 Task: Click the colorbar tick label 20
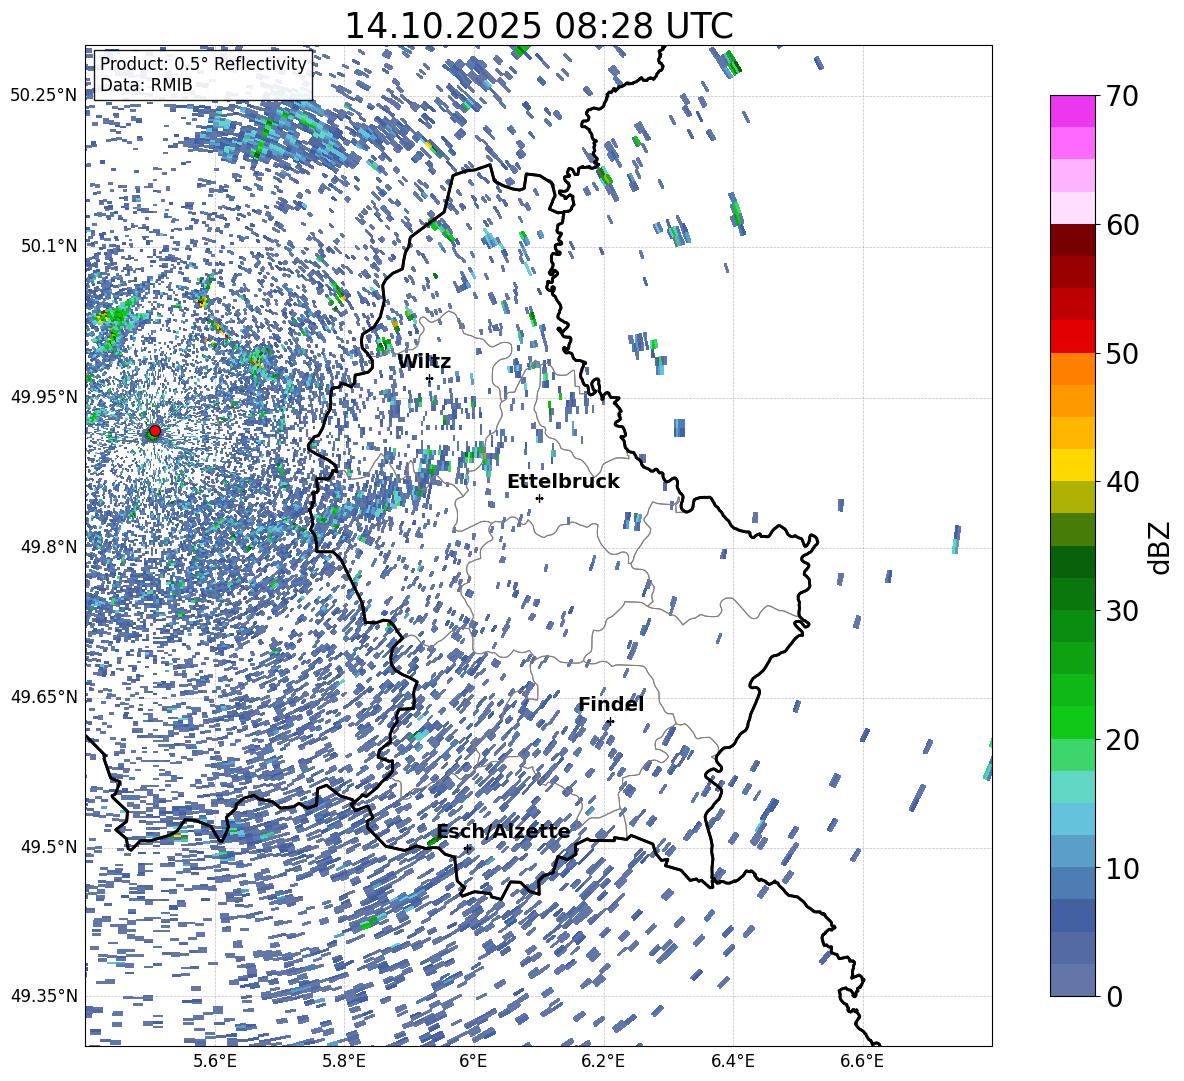[1122, 740]
